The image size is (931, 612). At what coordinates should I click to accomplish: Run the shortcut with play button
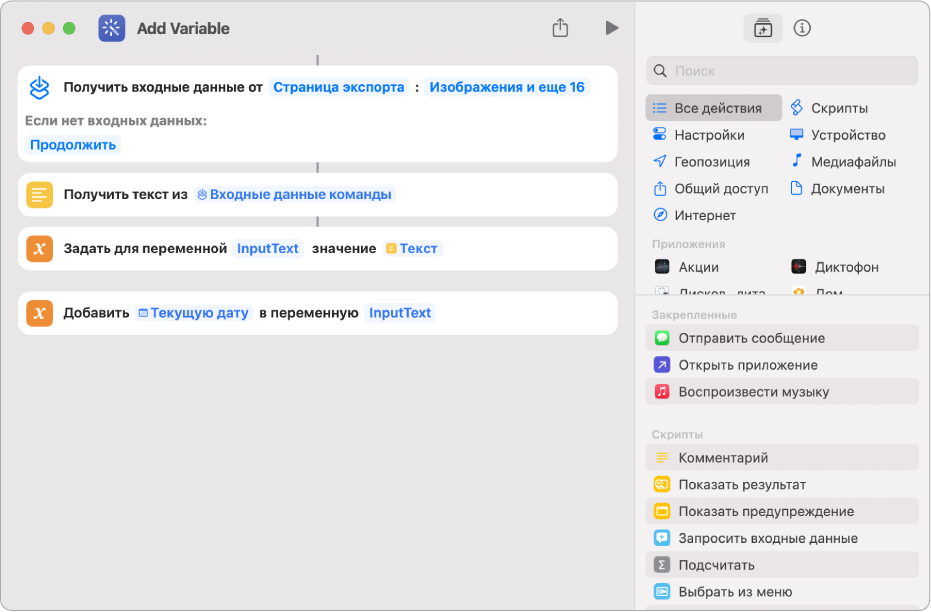(x=612, y=28)
